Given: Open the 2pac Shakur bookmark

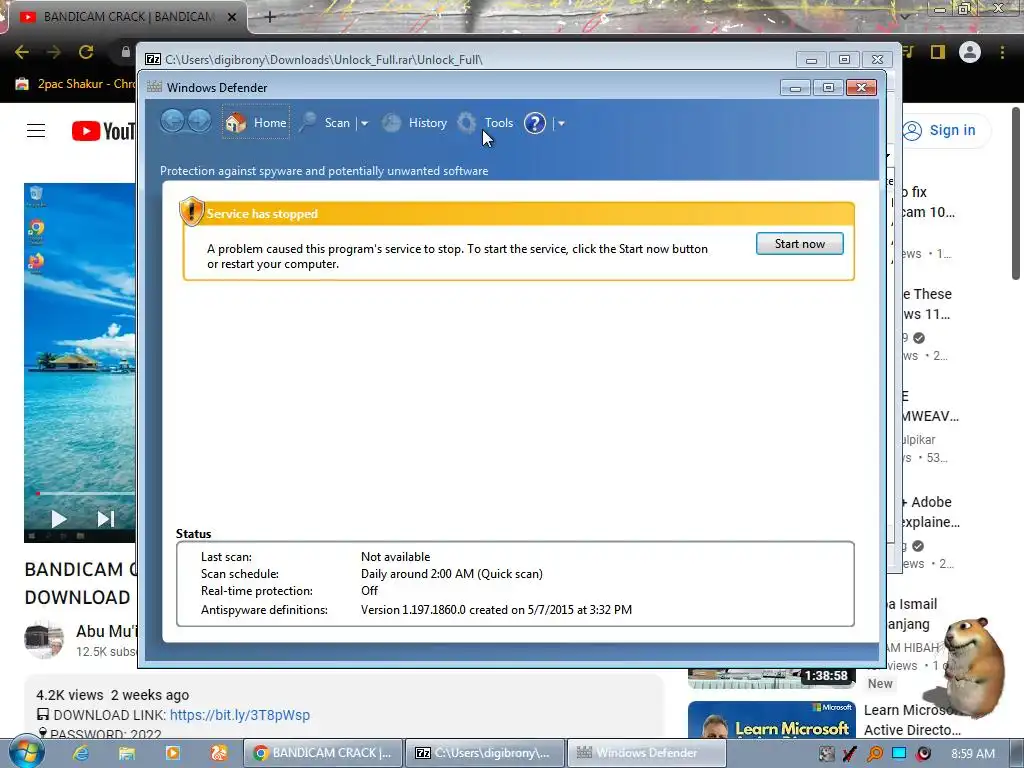Looking at the screenshot, I should (75, 84).
